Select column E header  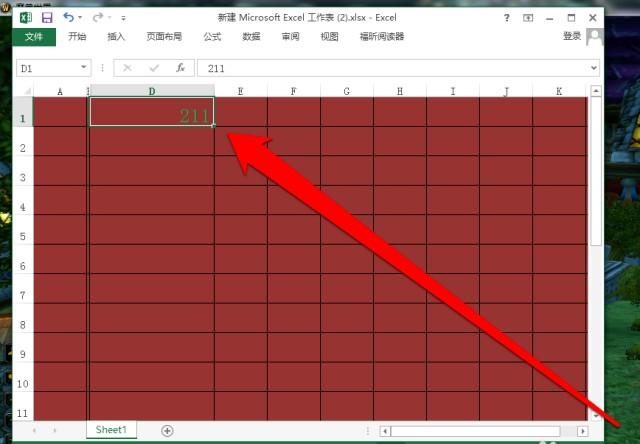[x=241, y=91]
